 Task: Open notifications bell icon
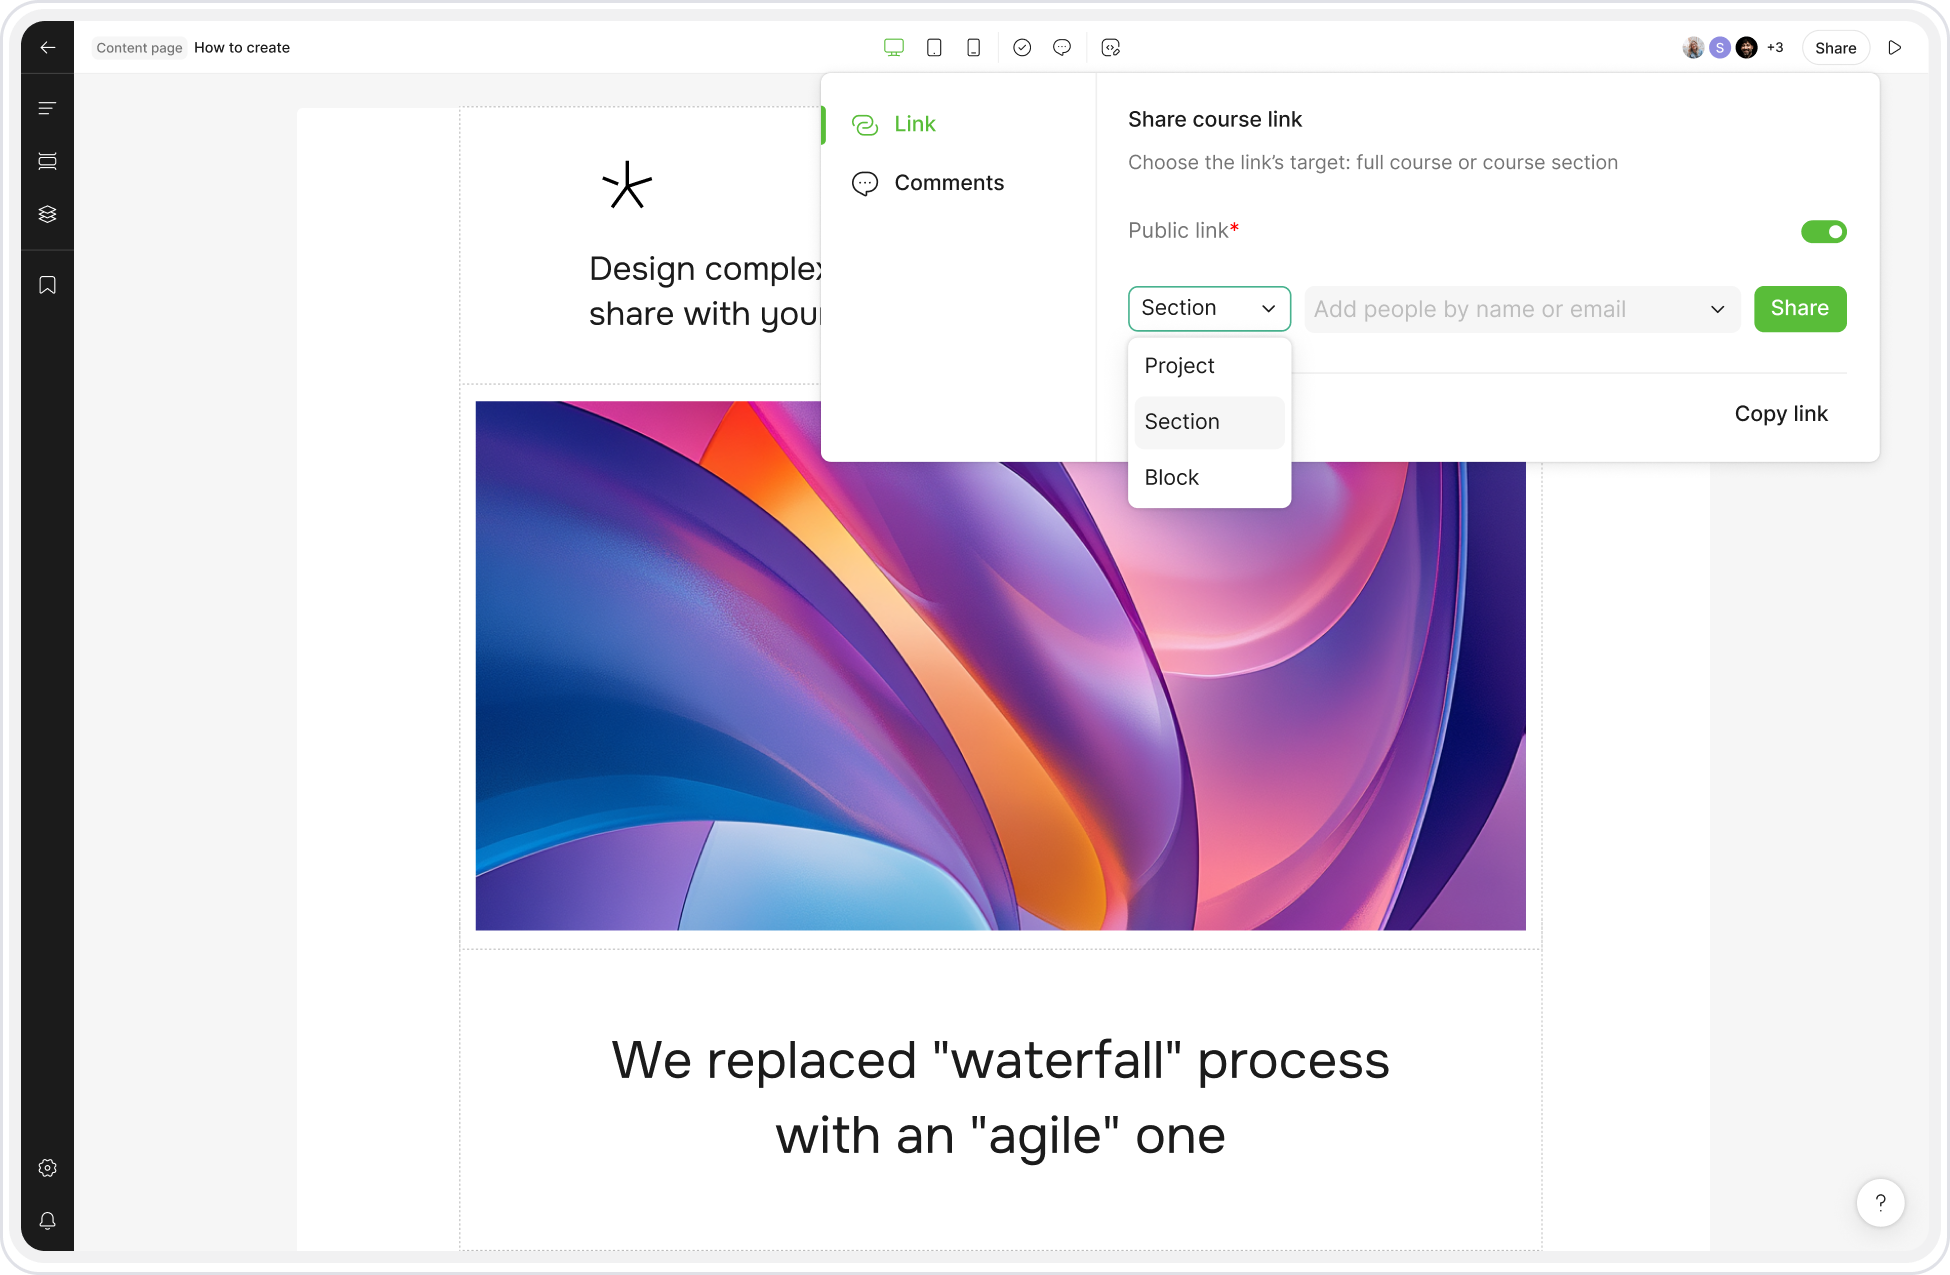[x=47, y=1221]
